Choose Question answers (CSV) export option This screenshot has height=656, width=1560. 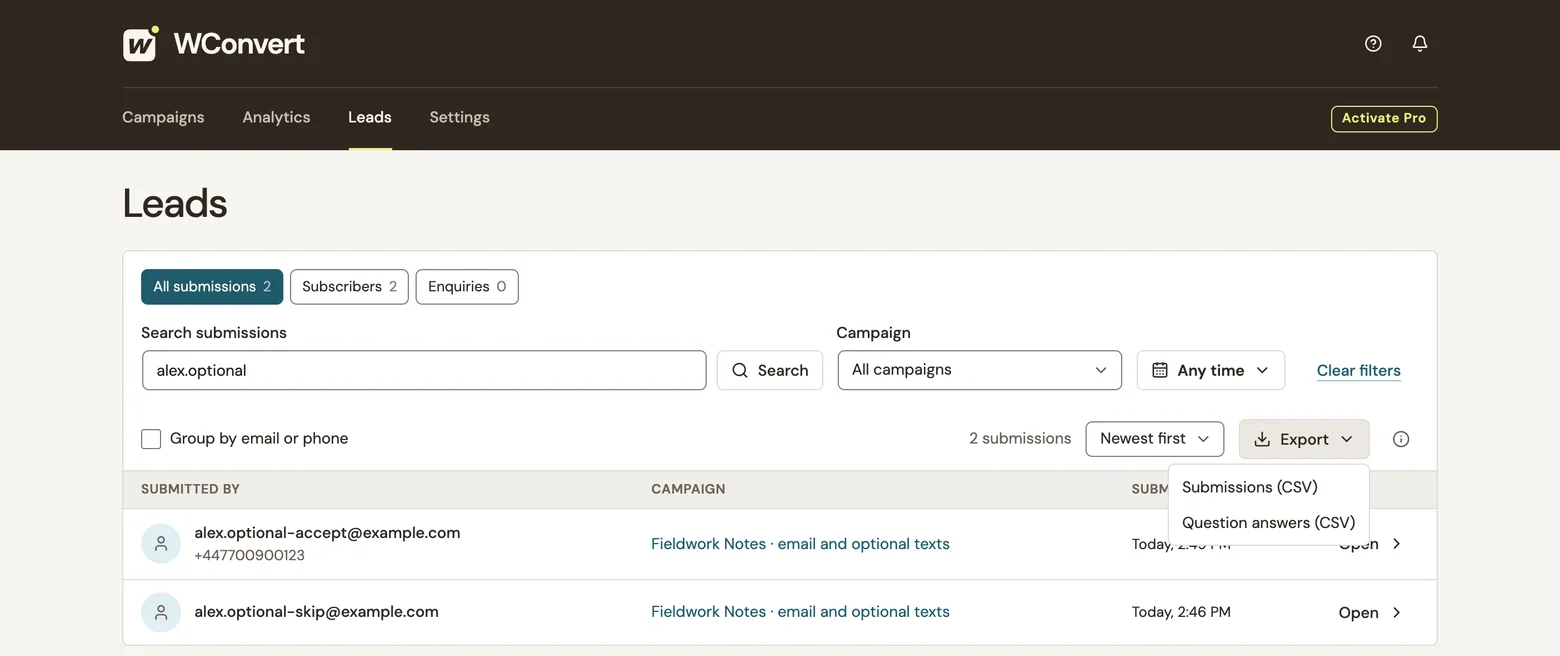click(1268, 523)
